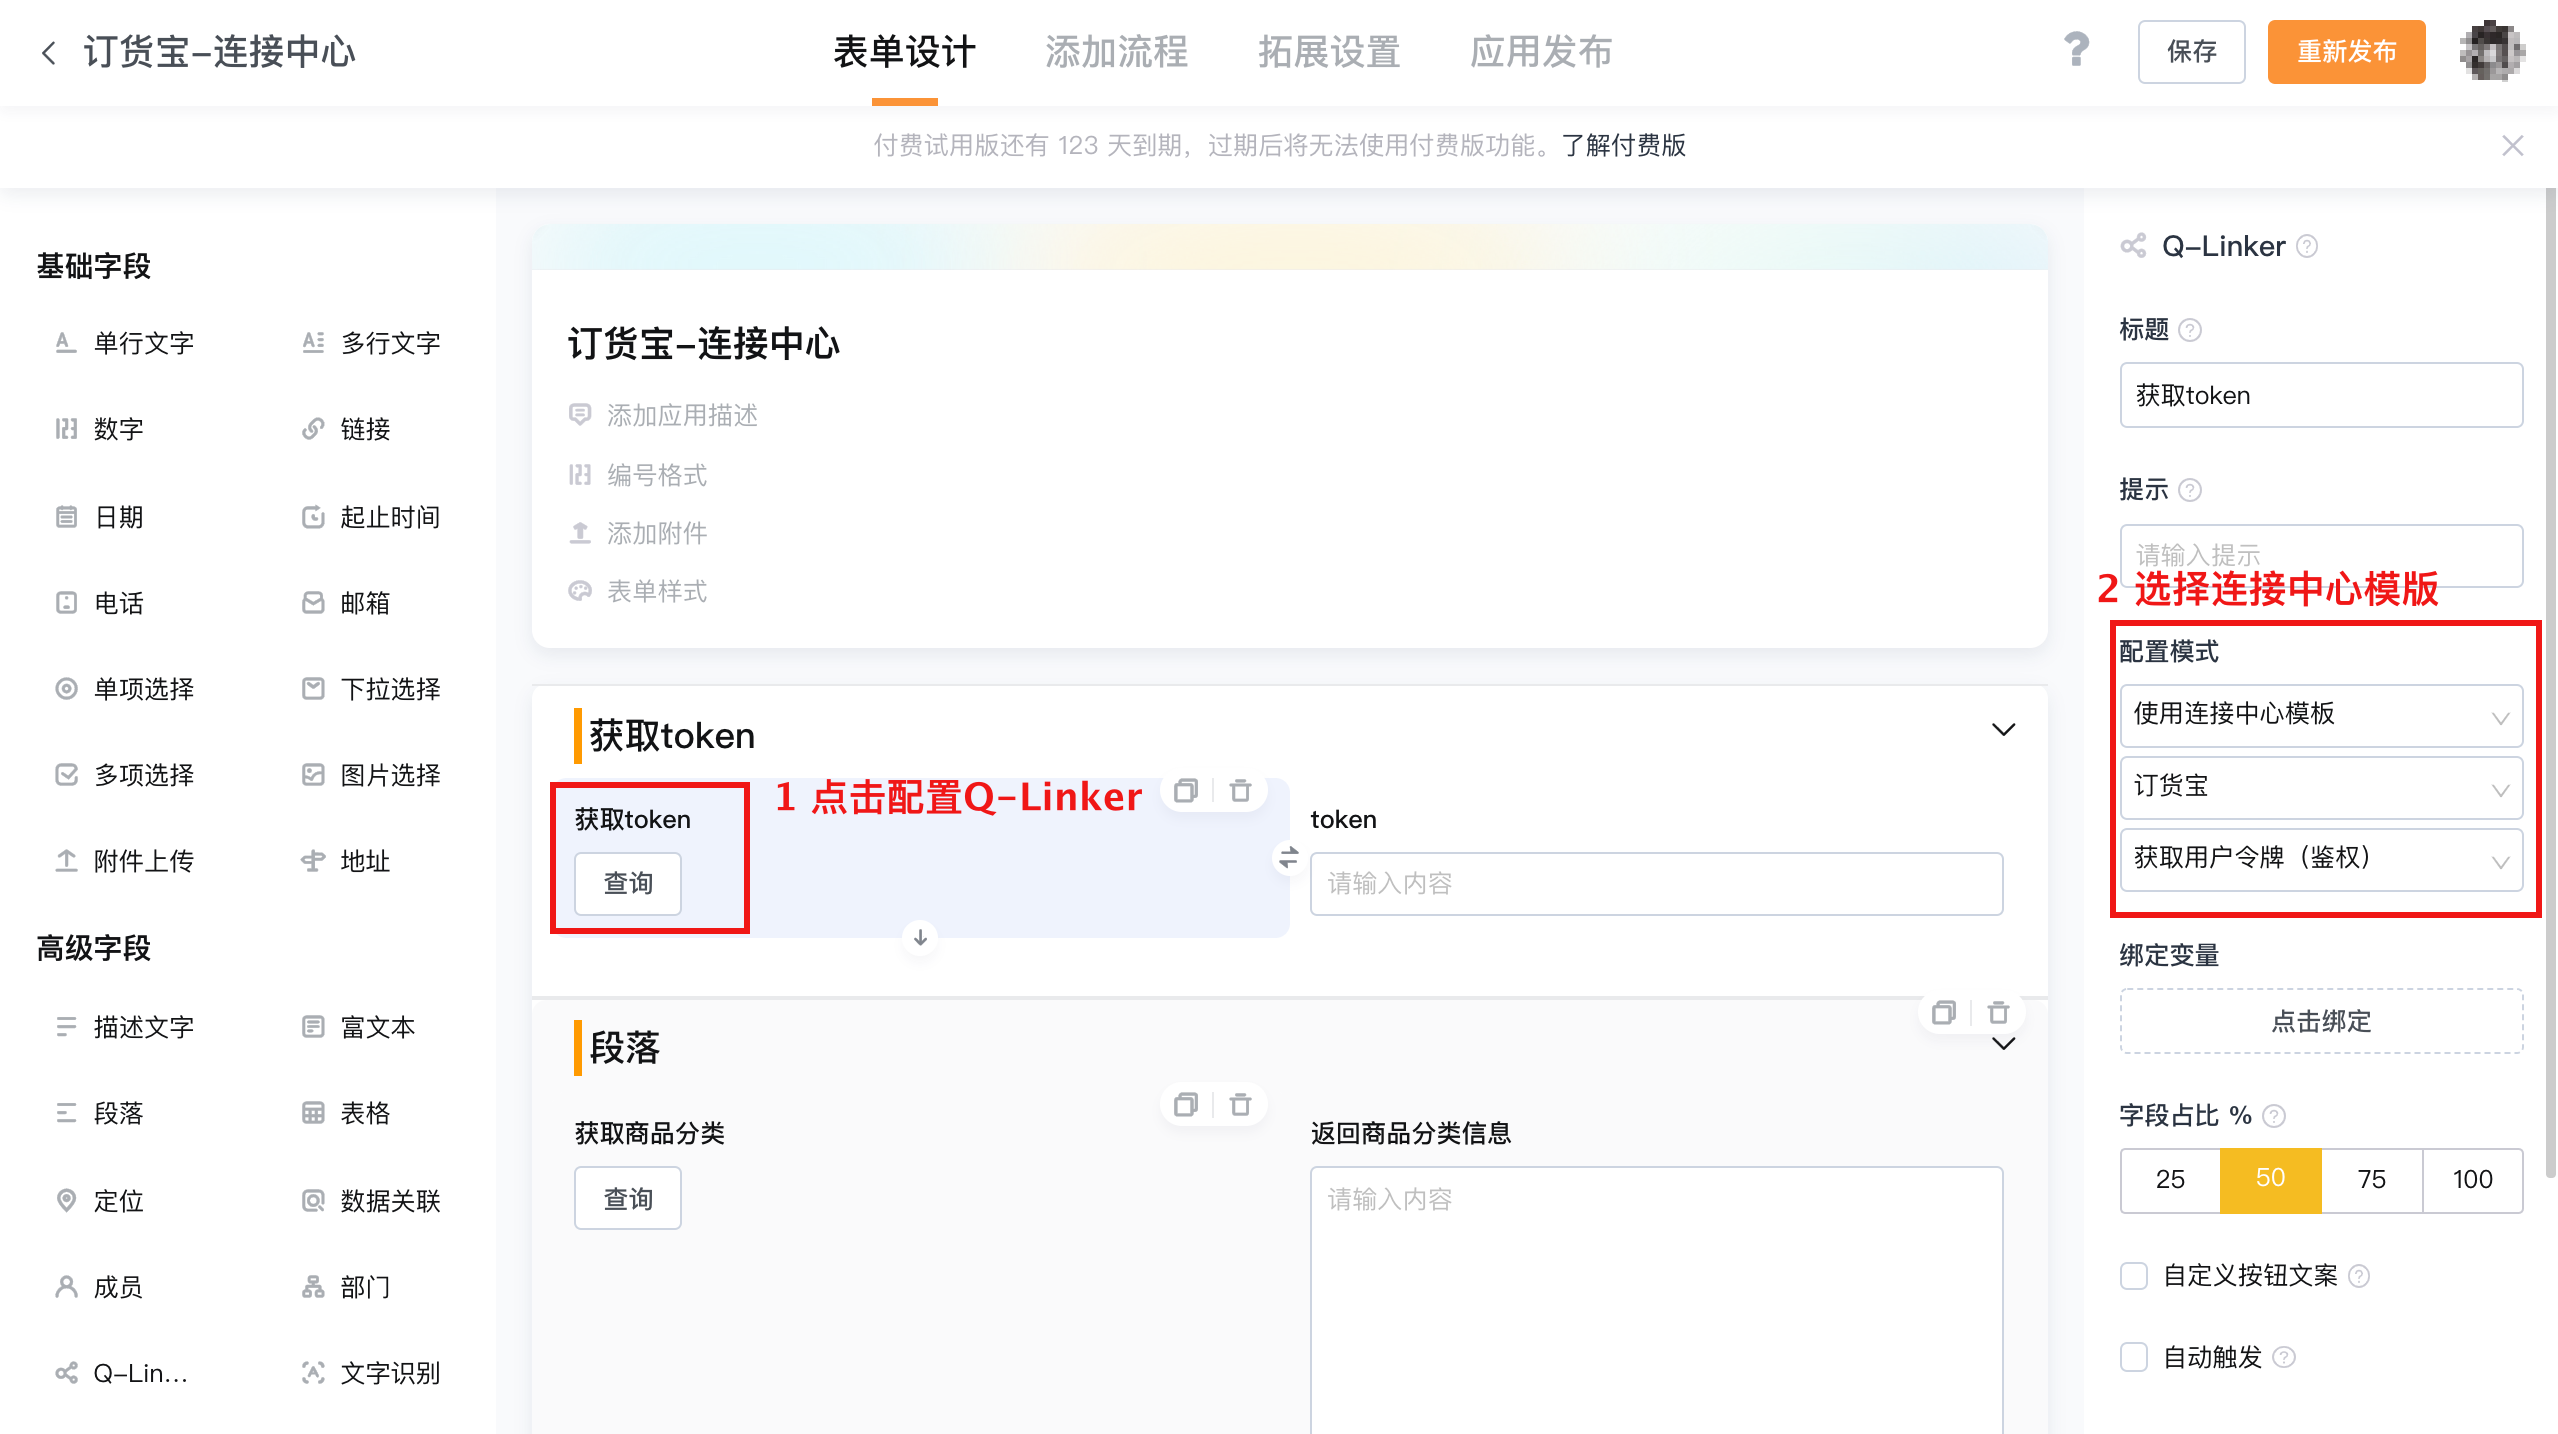Open the 订货宝 template dropdown
Viewport: 2558px width, 1434px height.
click(x=2321, y=787)
